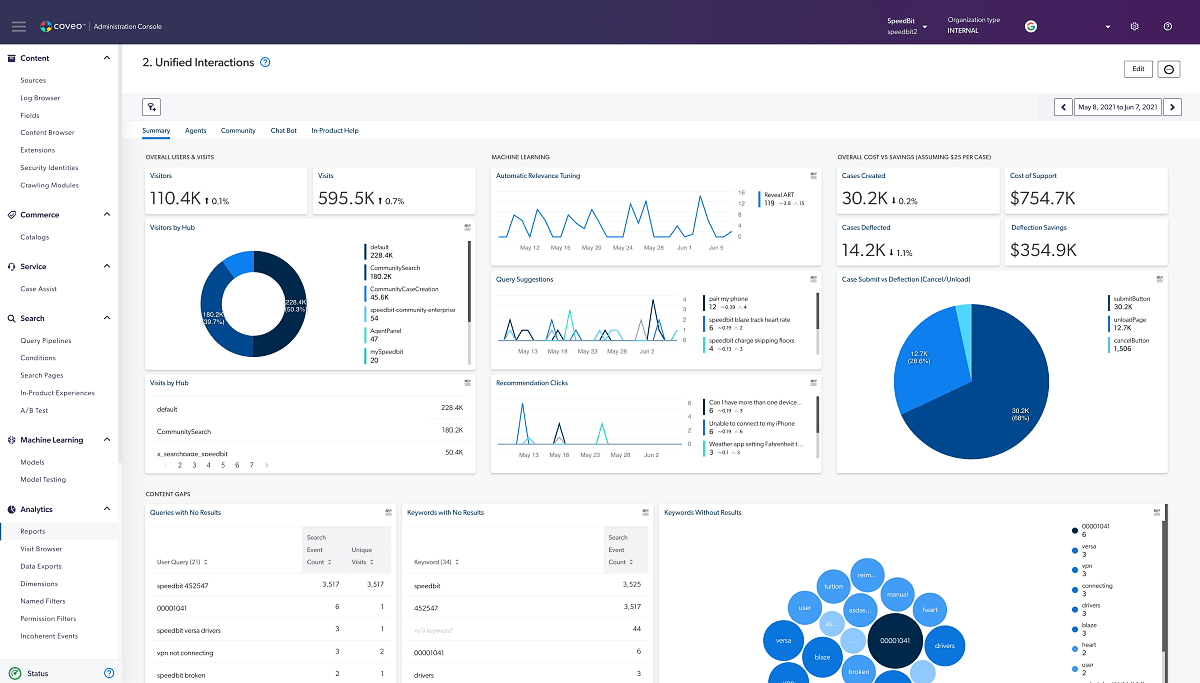Image resolution: width=1200 pixels, height=683 pixels.
Task: Click the date range field
Action: point(1118,107)
